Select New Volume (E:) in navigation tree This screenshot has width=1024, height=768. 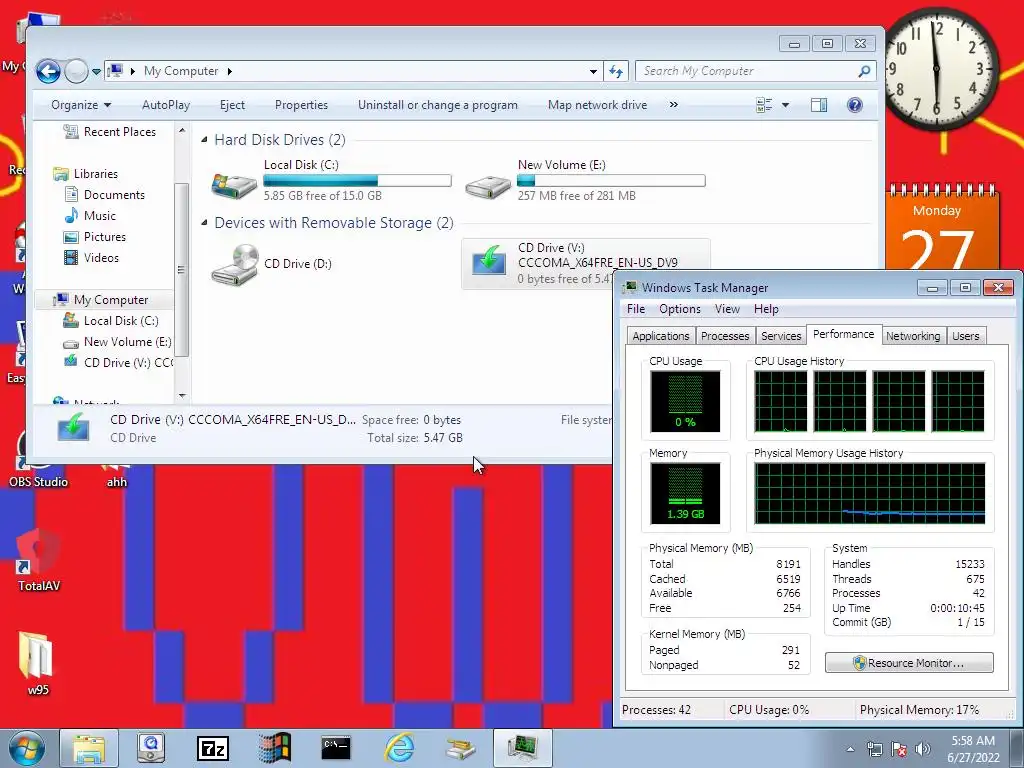coord(118,342)
